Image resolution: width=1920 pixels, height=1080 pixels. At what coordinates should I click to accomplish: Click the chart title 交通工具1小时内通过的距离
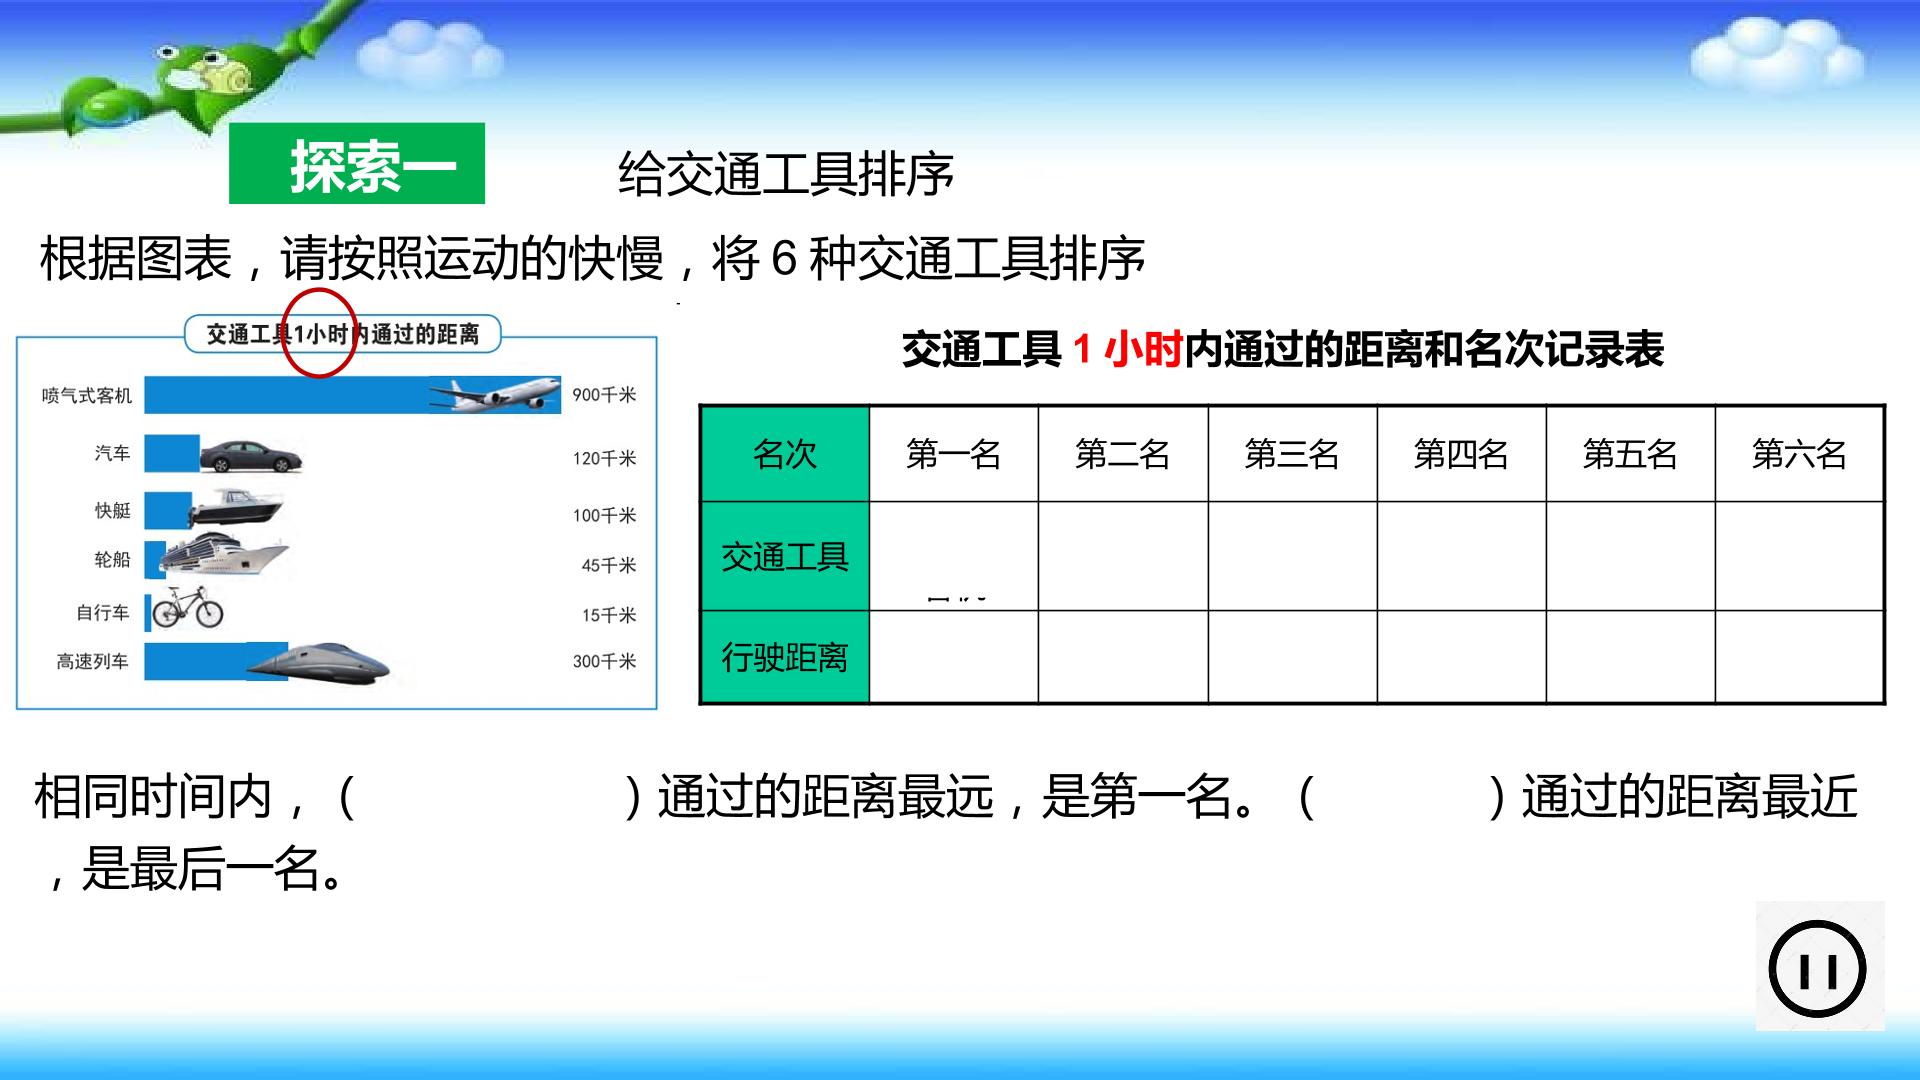(343, 334)
